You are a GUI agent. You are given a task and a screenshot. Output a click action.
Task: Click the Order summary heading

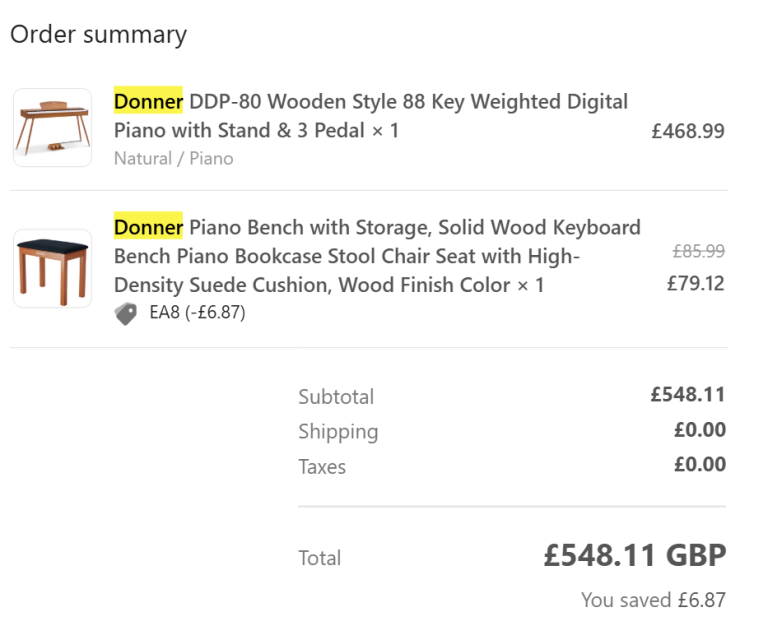point(98,35)
